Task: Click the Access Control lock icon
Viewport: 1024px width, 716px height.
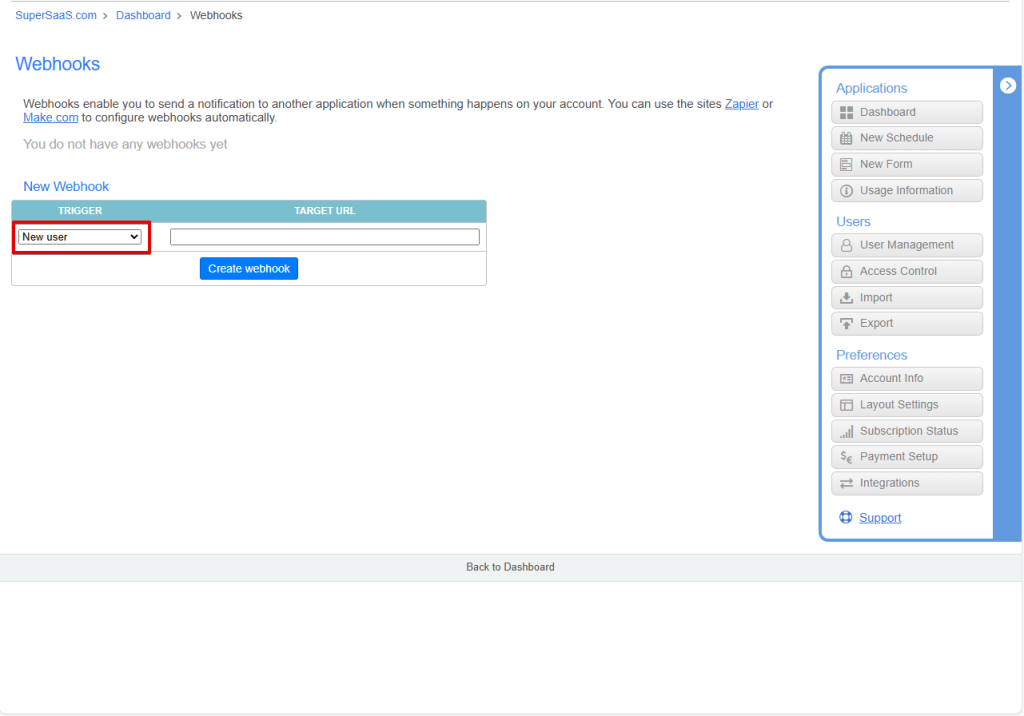Action: pyautogui.click(x=846, y=271)
